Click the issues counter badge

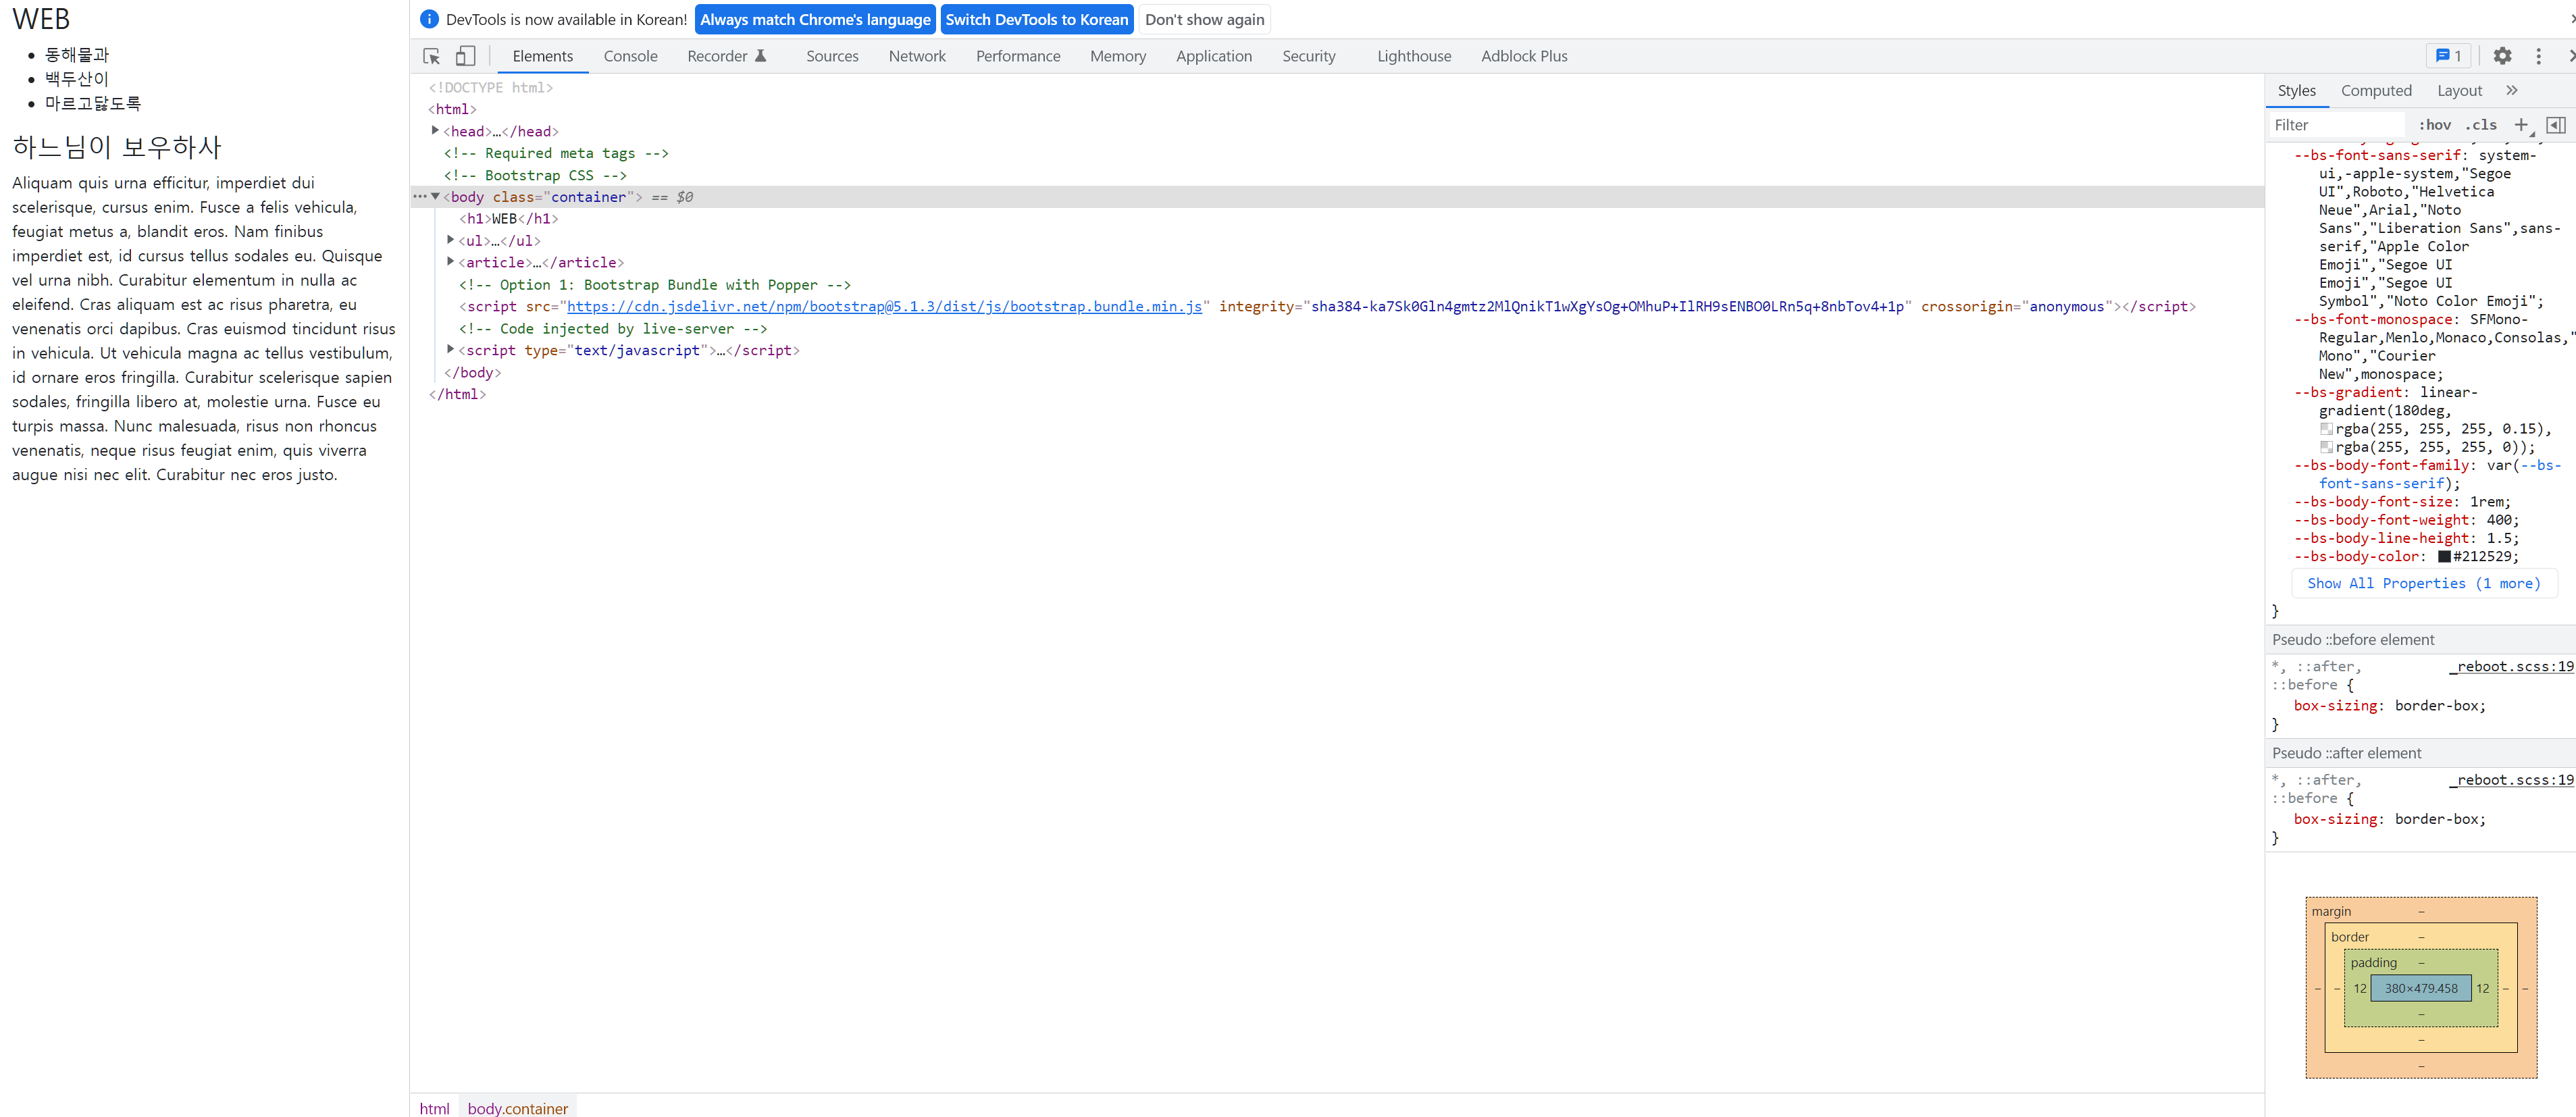click(2448, 56)
